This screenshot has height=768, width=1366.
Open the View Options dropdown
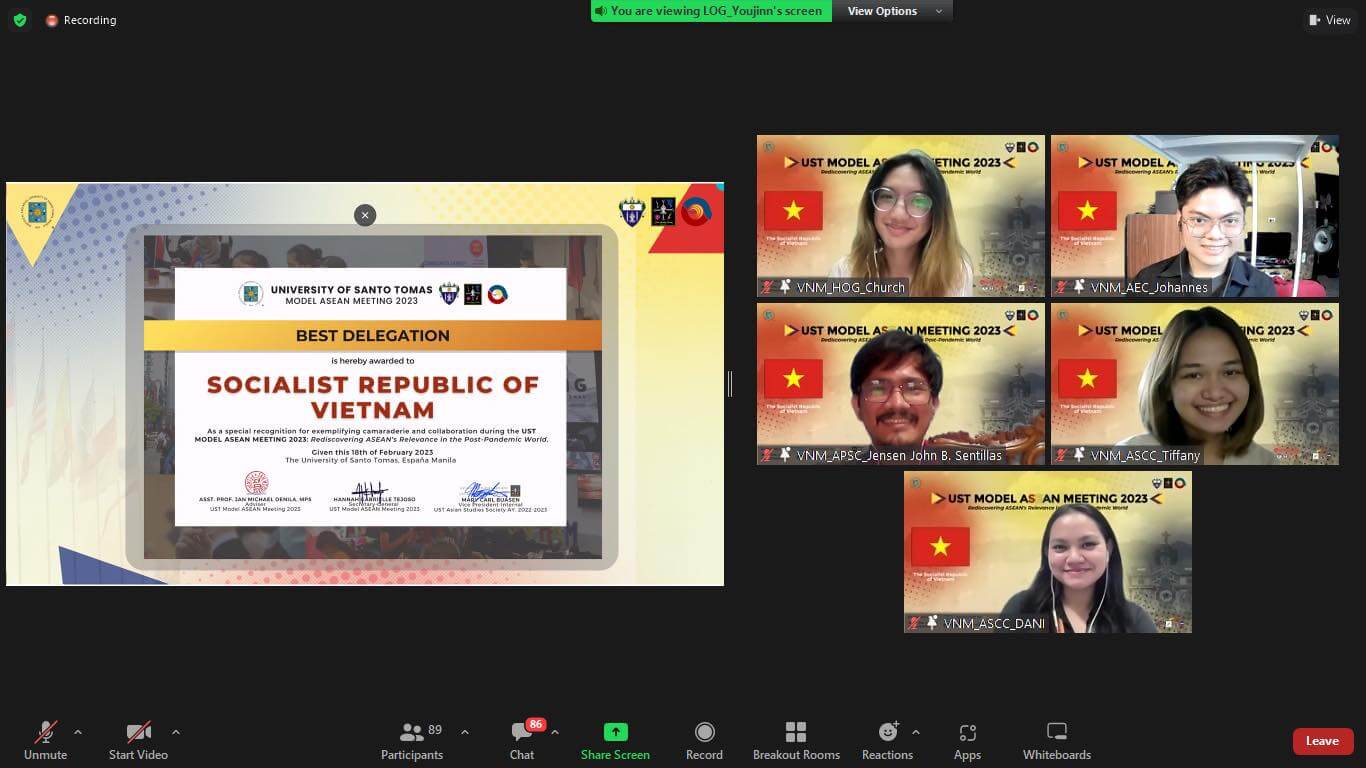coord(895,11)
